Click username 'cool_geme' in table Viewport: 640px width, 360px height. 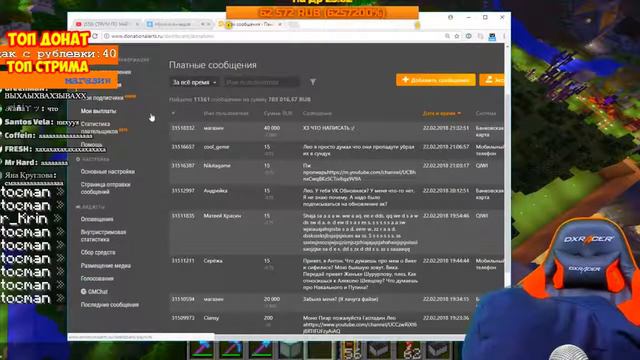coord(216,147)
